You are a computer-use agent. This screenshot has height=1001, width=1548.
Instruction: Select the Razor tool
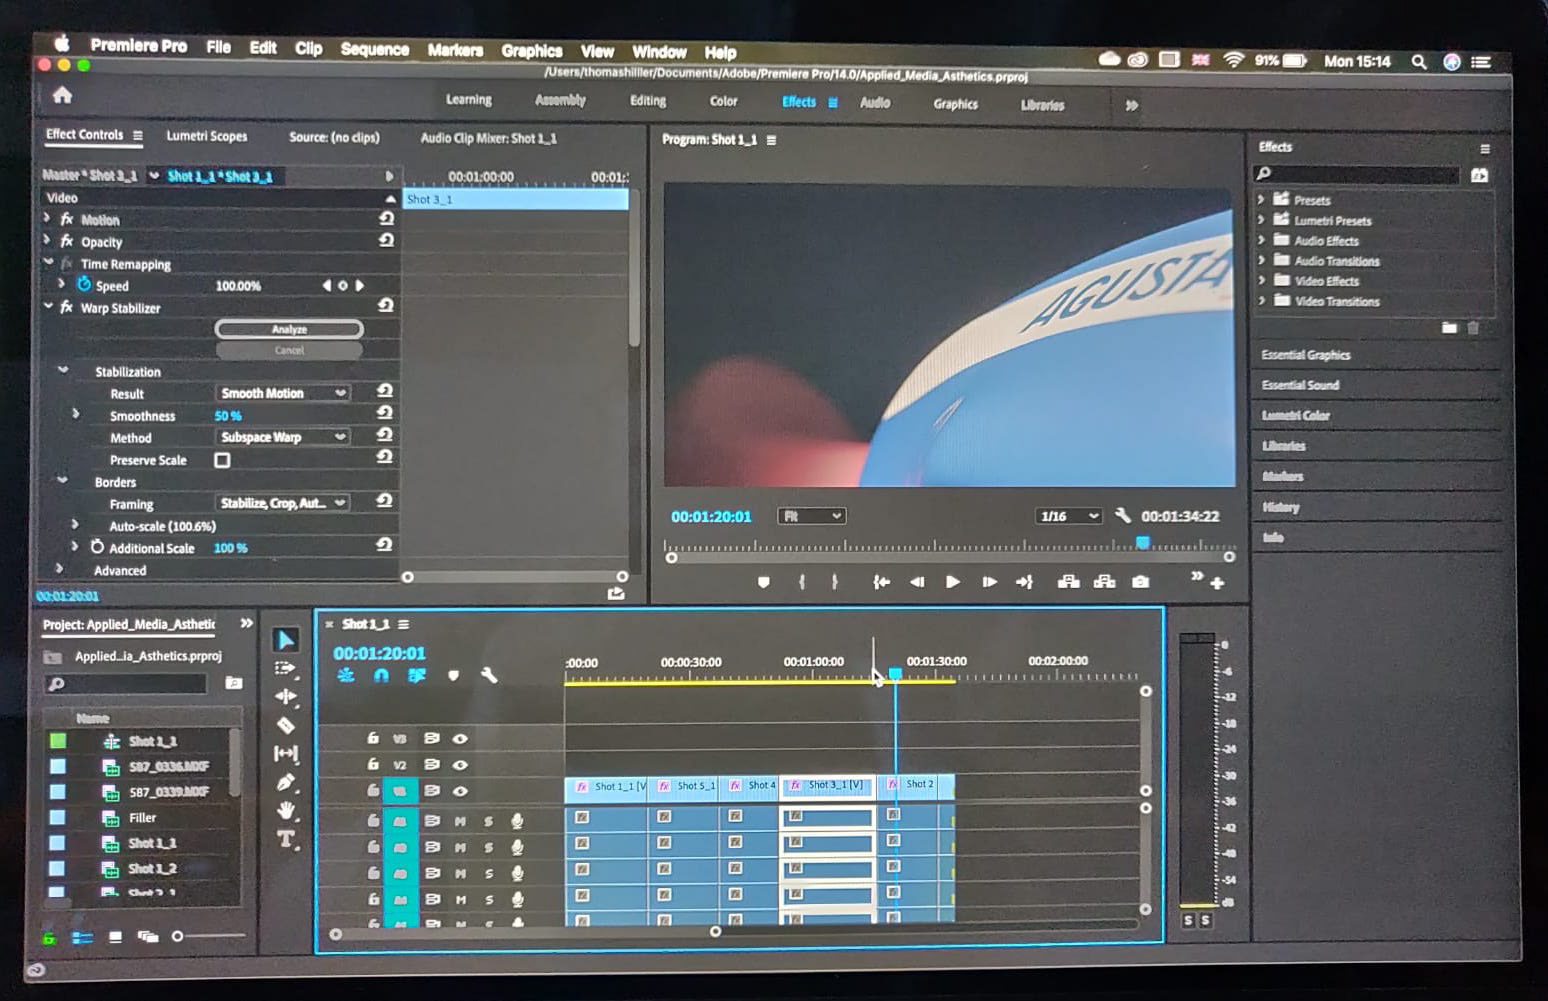pos(285,725)
